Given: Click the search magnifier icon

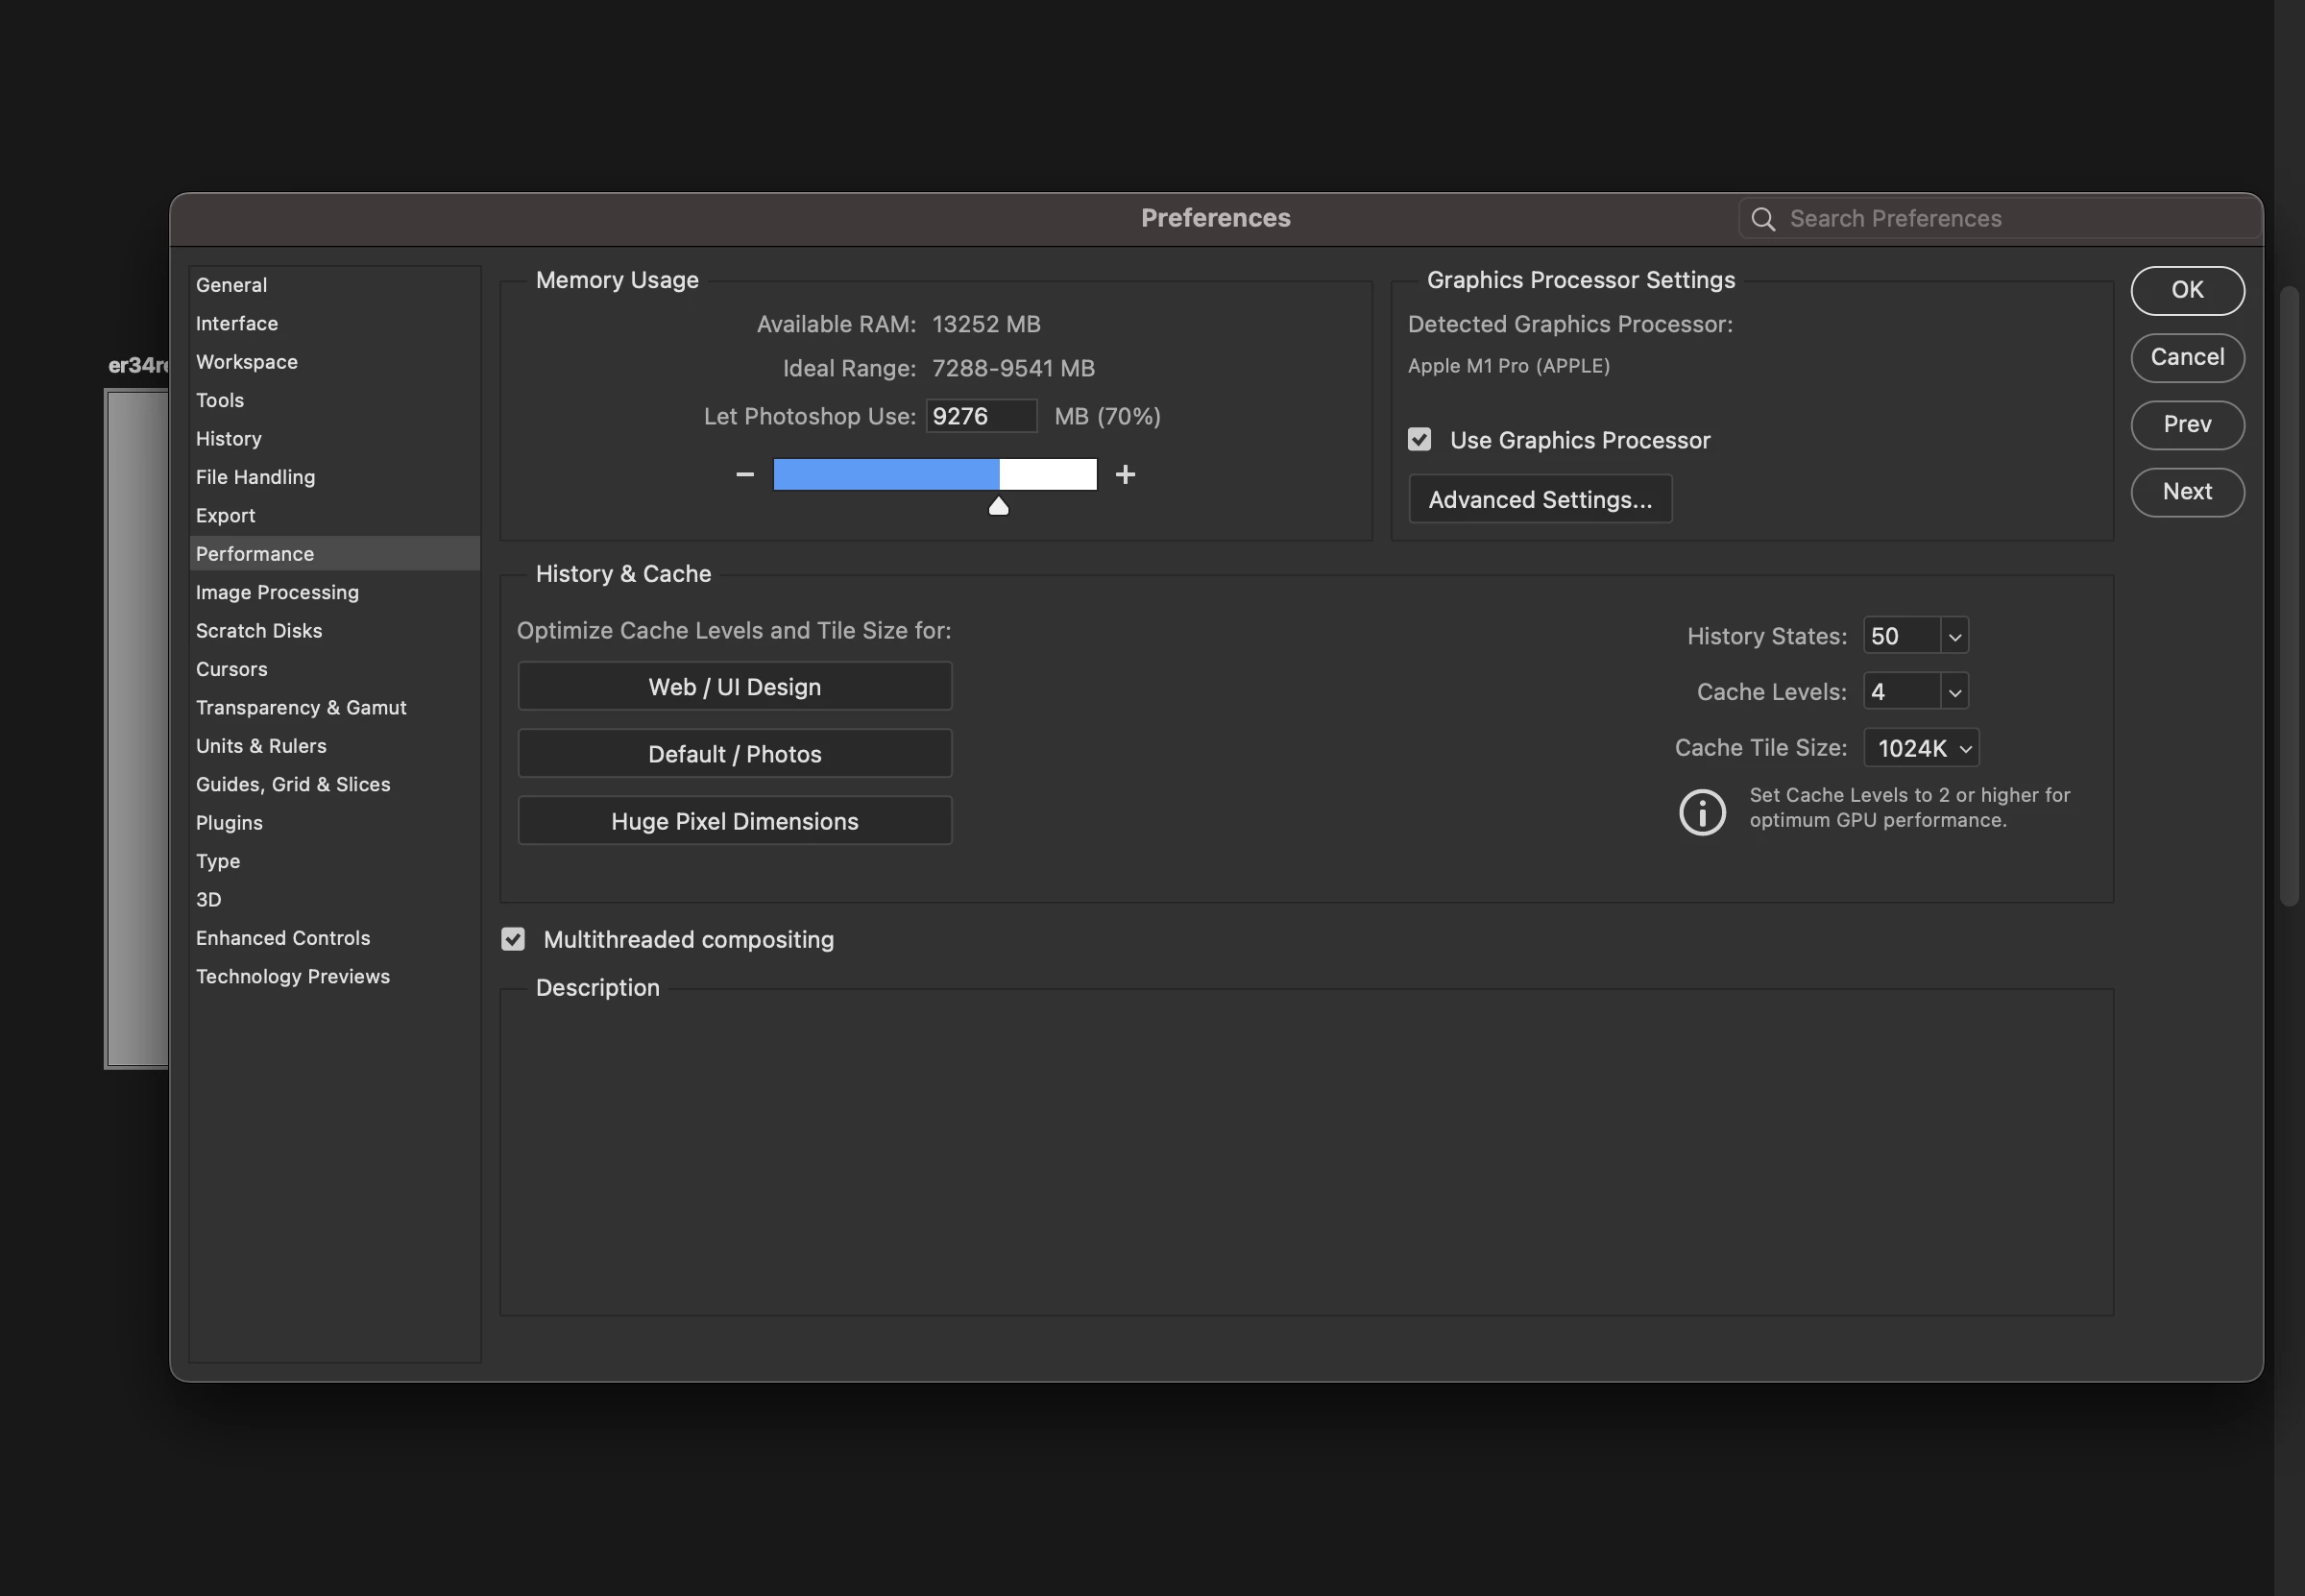Looking at the screenshot, I should tap(1763, 219).
